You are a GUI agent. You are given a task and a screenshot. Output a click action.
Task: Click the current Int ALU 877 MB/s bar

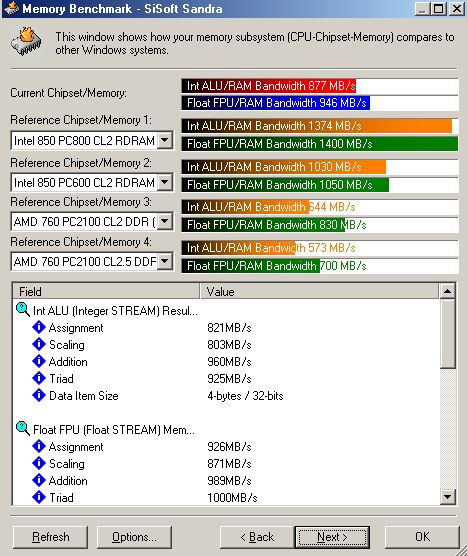269,86
